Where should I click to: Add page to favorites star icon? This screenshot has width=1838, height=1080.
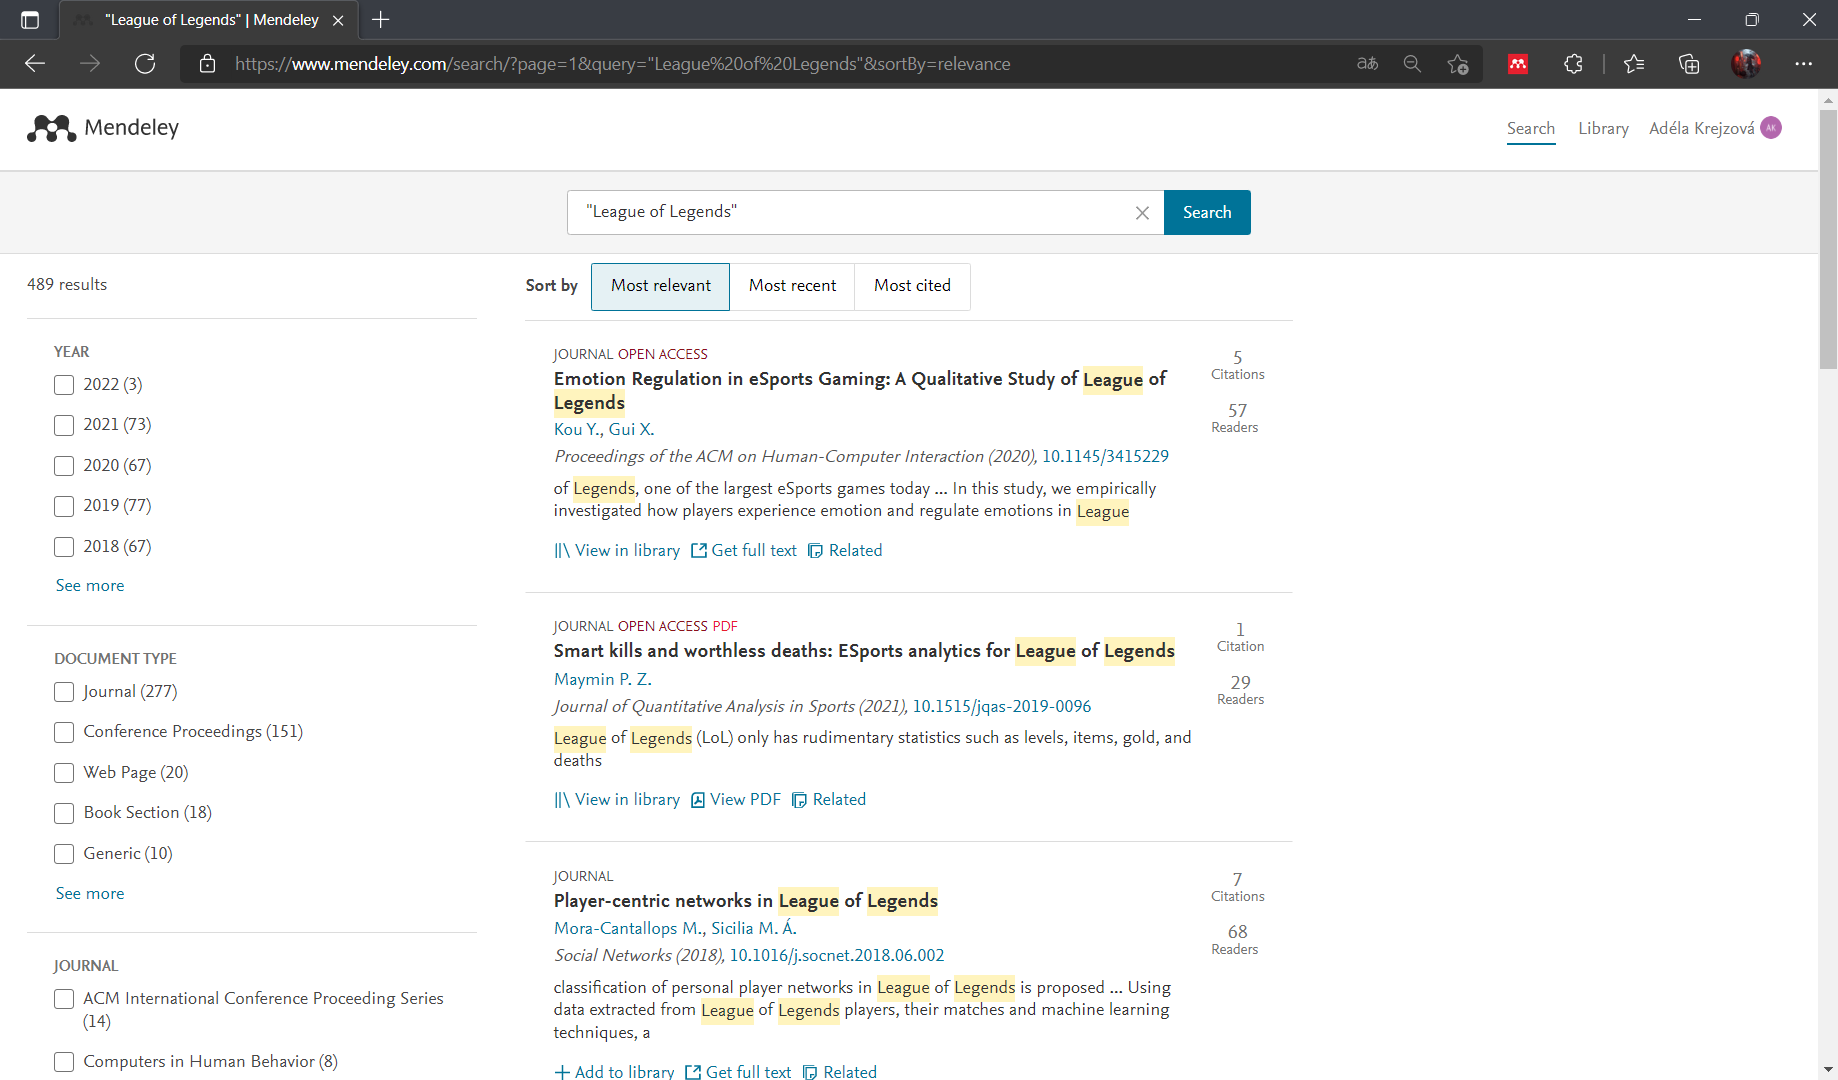pos(1458,64)
